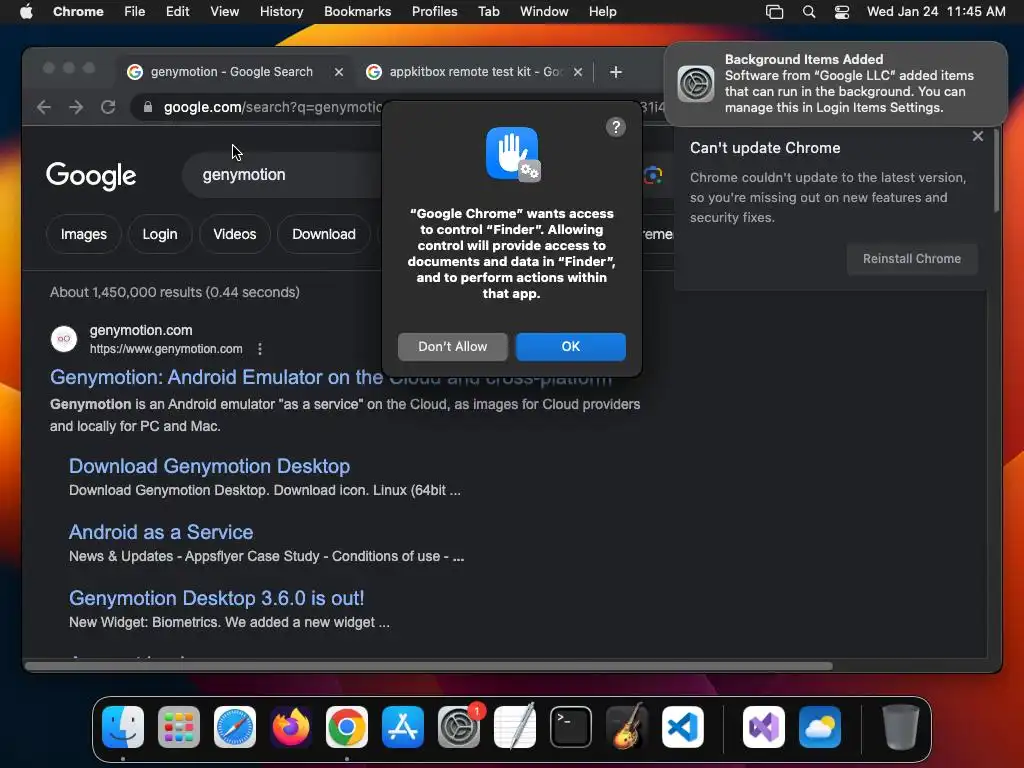1024x768 pixels.
Task: Open the Trash in the dock
Action: click(x=901, y=727)
